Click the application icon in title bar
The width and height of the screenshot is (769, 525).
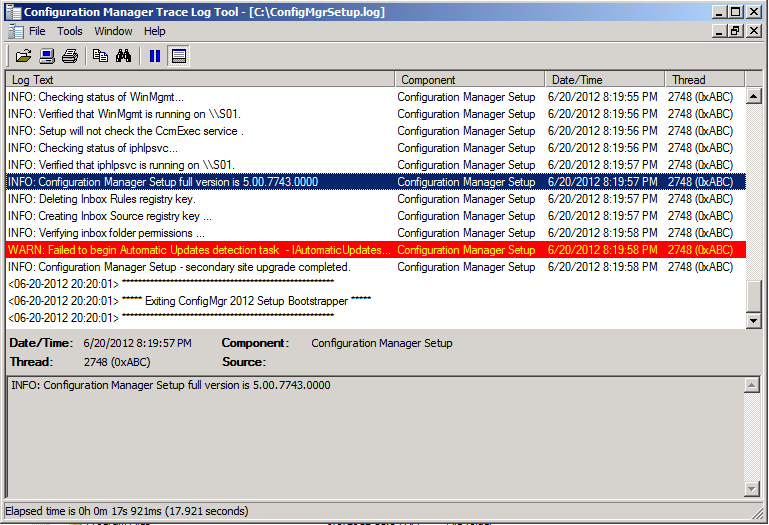click(13, 12)
